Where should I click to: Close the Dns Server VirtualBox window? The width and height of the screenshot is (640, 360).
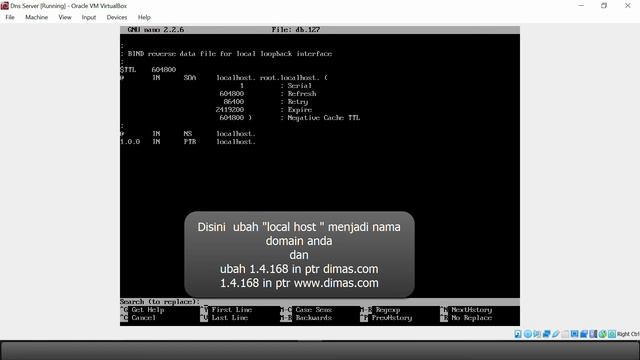[628, 6]
